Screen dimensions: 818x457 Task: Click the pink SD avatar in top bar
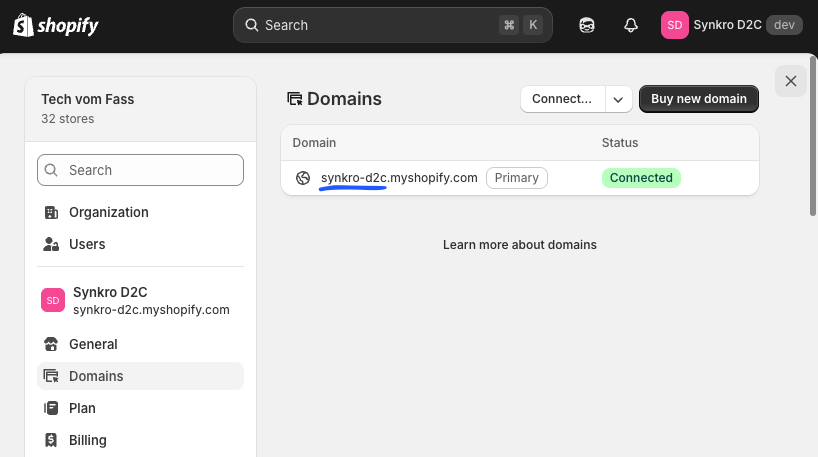click(675, 25)
